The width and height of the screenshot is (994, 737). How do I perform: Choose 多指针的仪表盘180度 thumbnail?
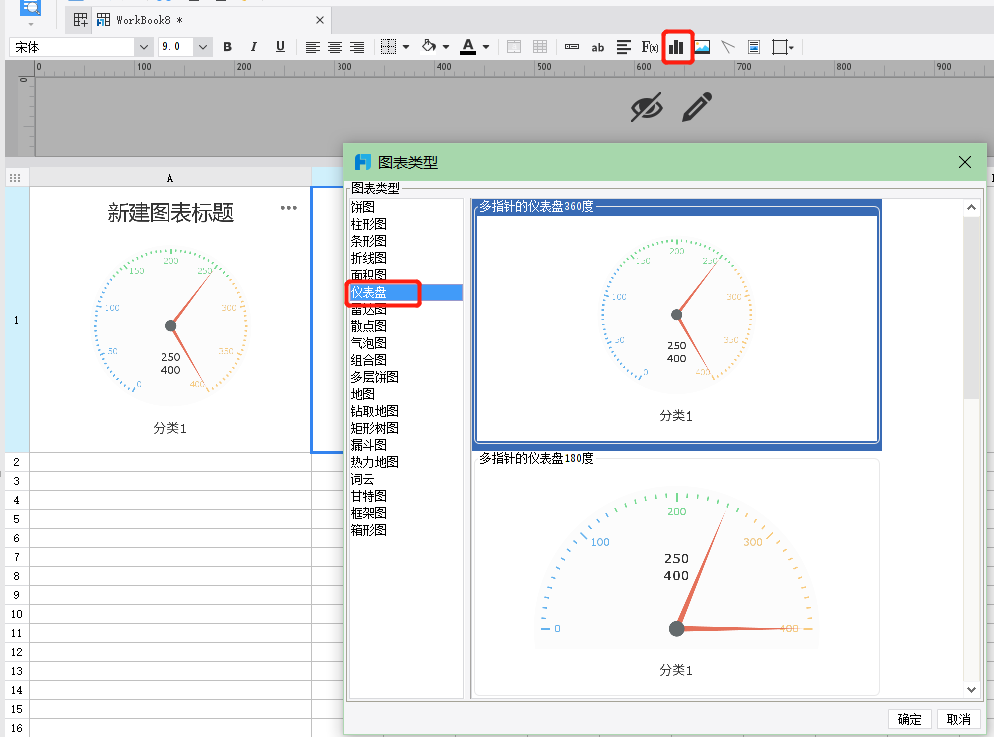[x=676, y=575]
